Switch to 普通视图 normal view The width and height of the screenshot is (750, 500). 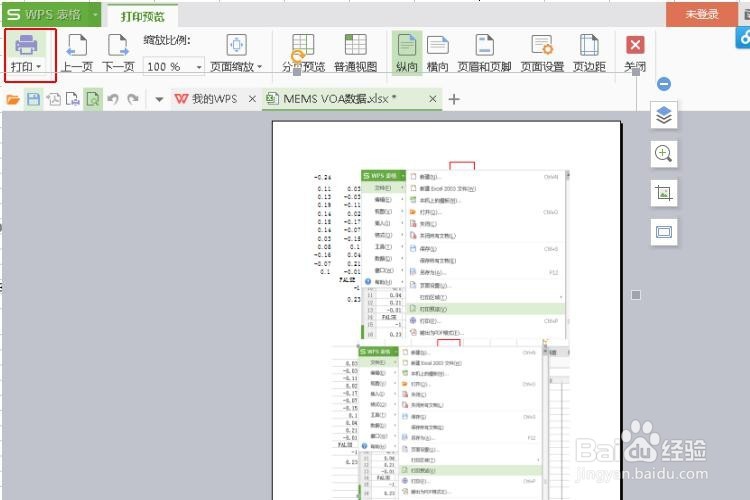coord(355,53)
